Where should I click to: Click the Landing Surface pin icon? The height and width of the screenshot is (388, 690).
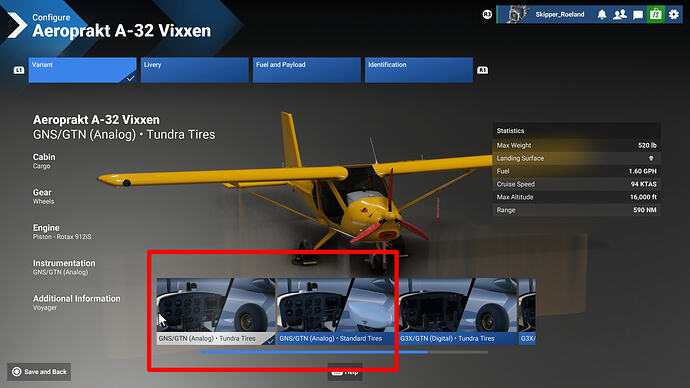coord(651,158)
